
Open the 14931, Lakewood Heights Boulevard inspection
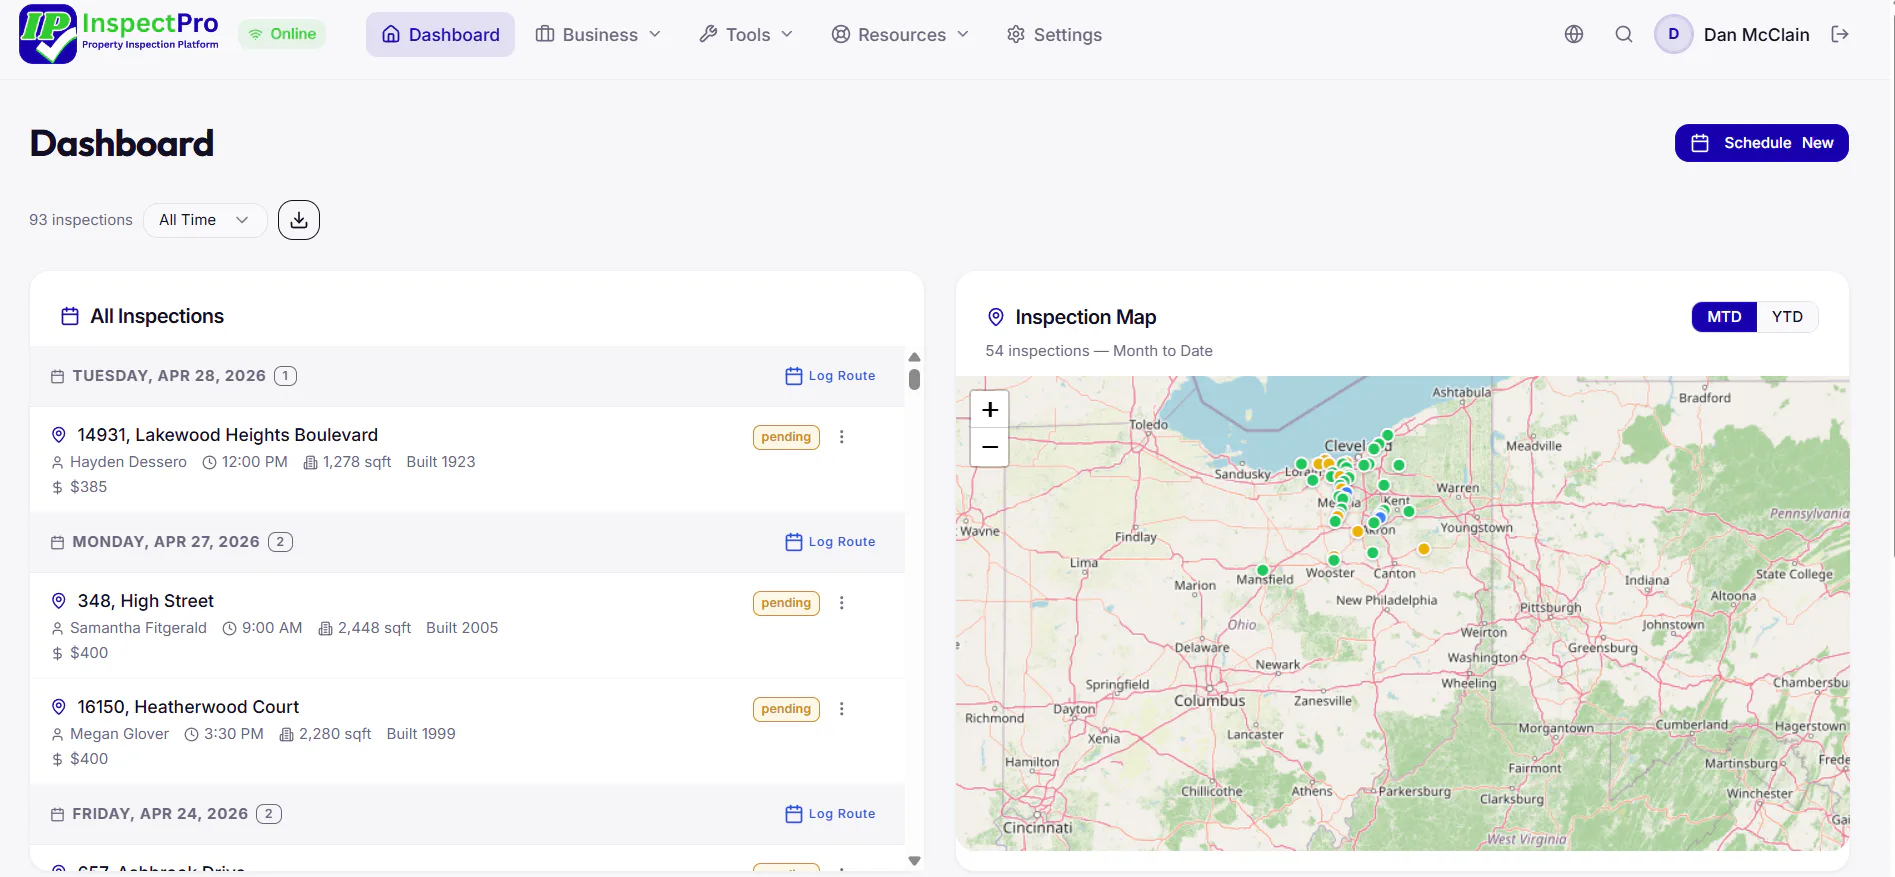coord(228,435)
